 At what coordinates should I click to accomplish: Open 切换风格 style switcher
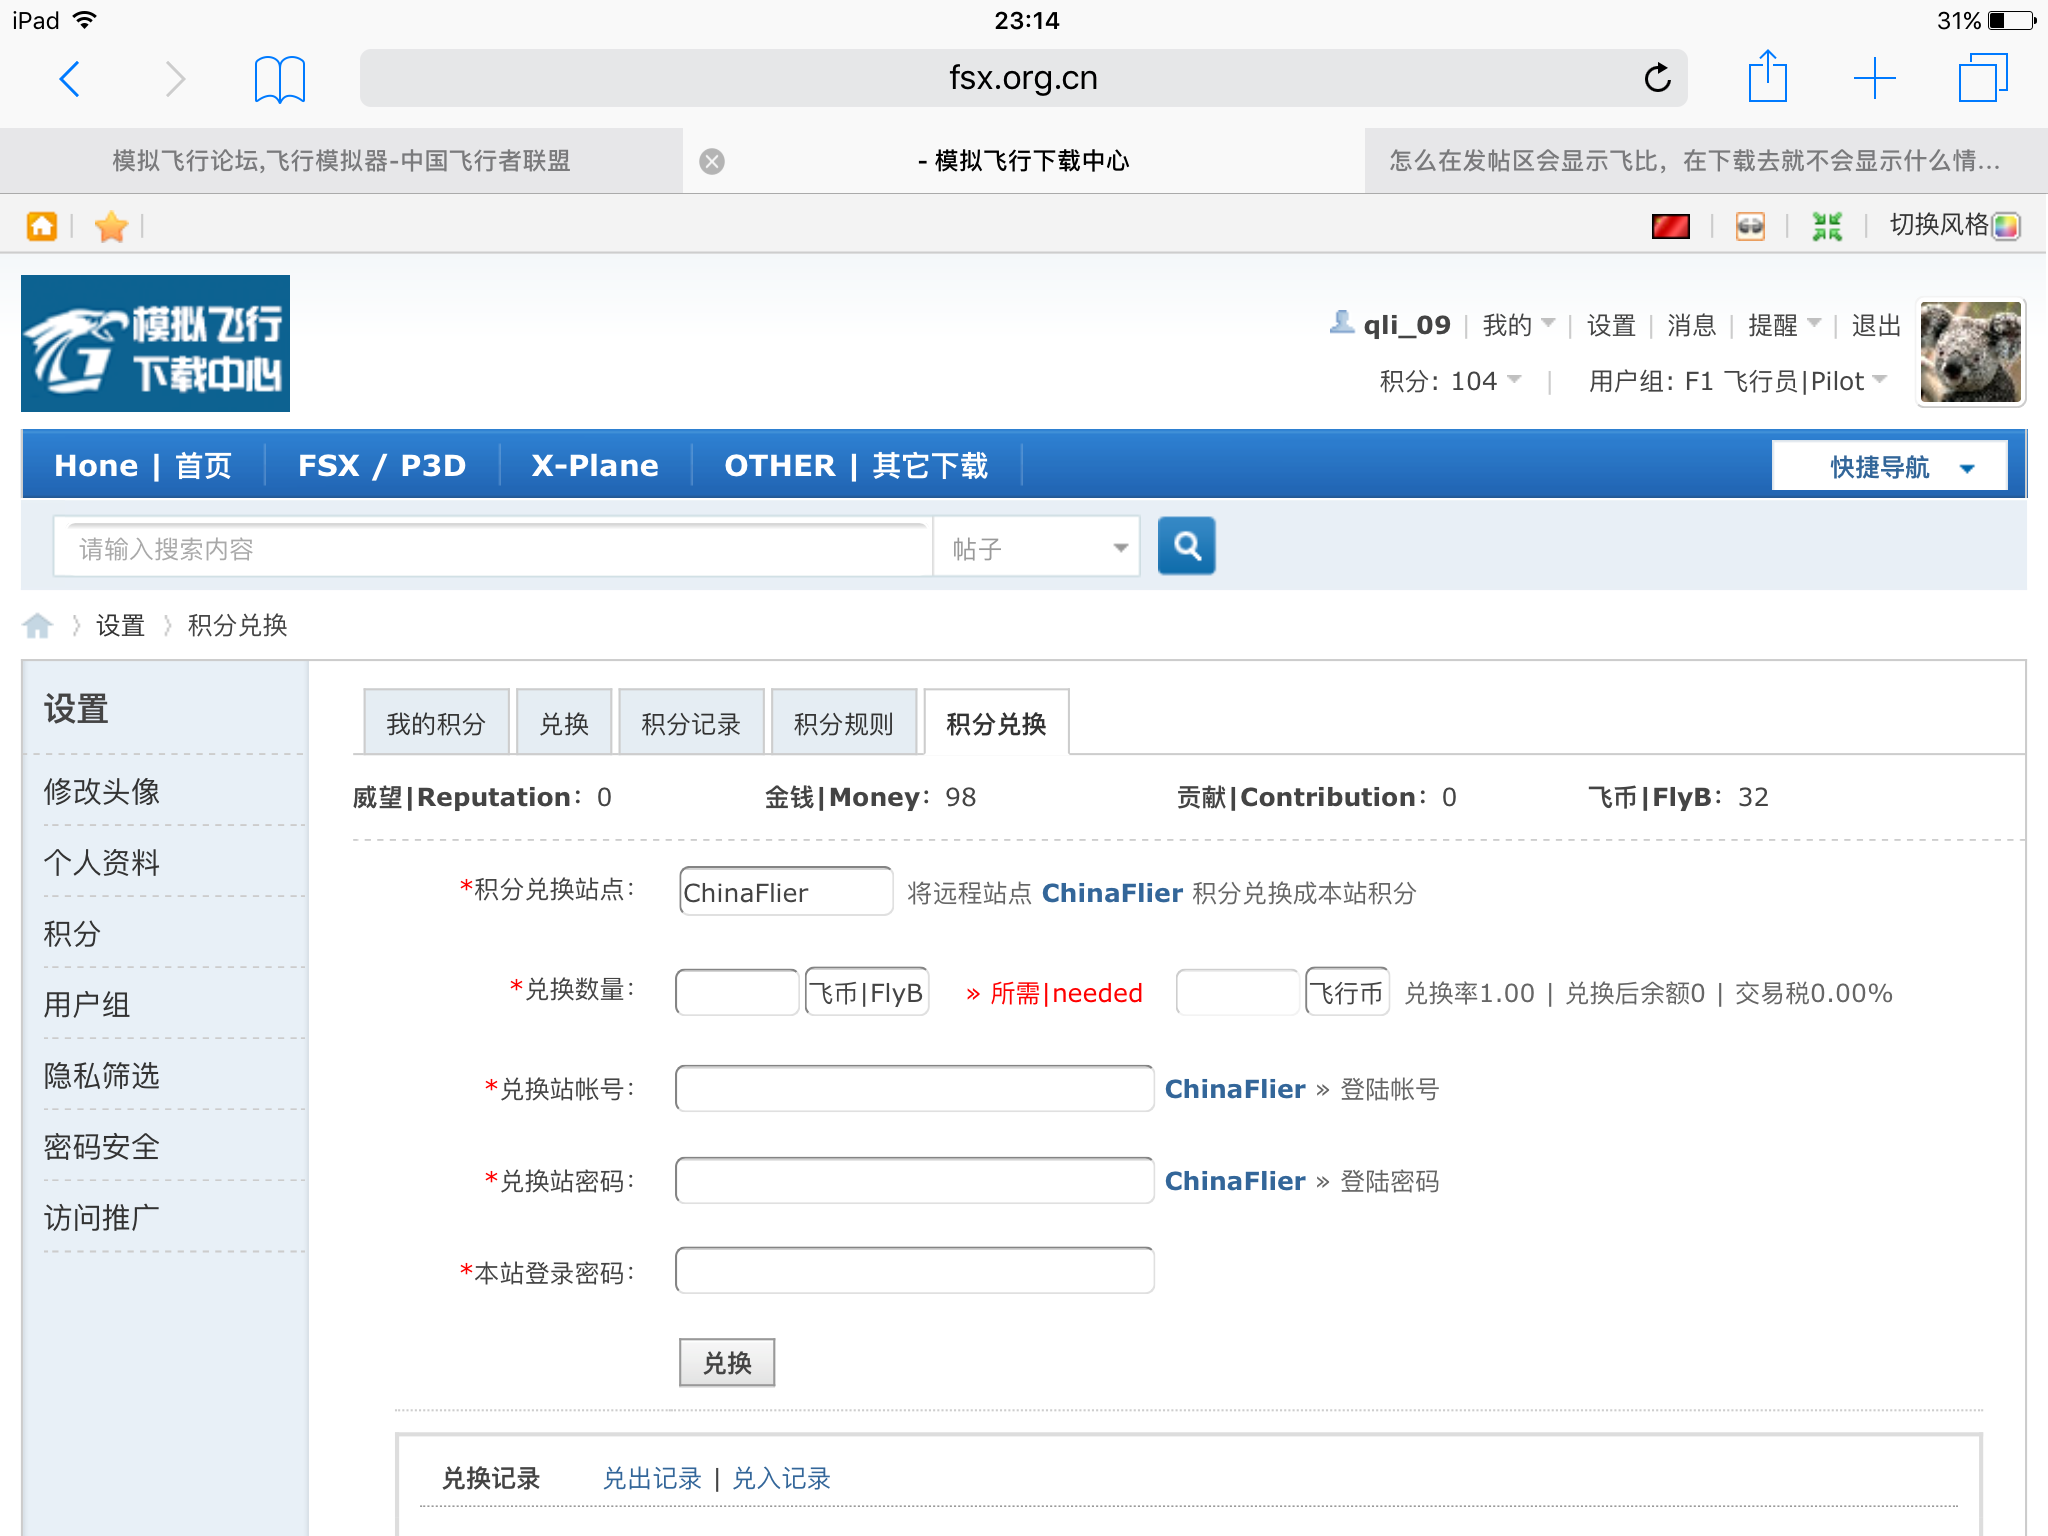point(1954,225)
